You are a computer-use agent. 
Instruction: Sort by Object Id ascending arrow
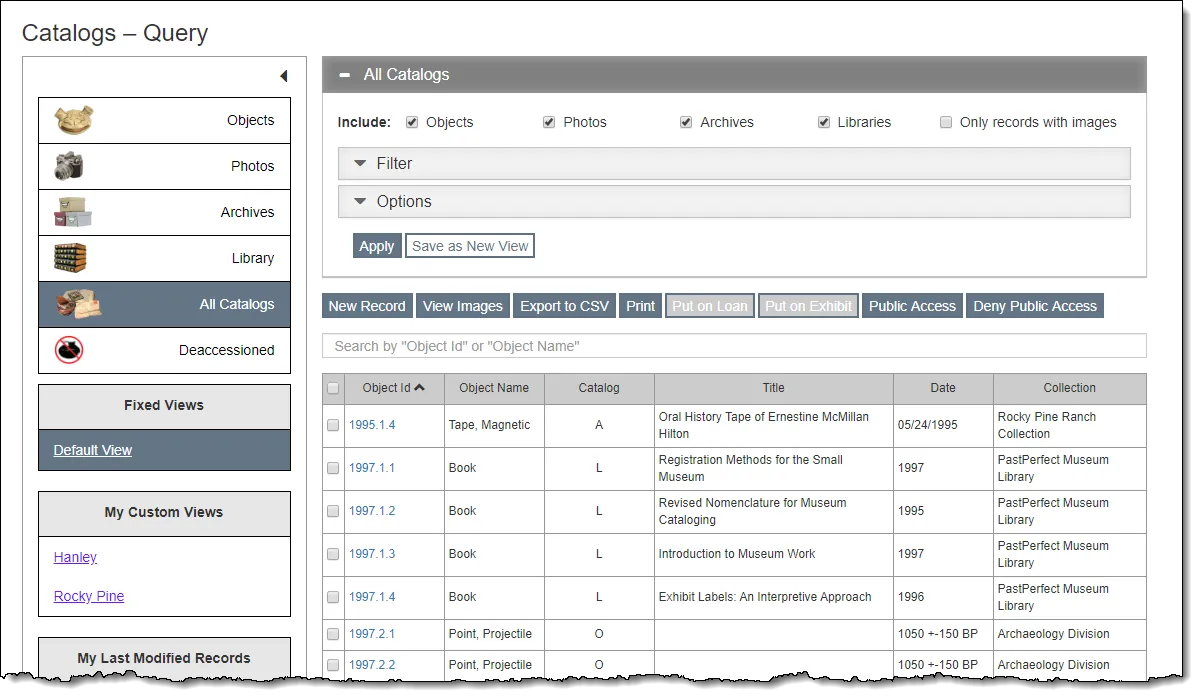(x=419, y=387)
